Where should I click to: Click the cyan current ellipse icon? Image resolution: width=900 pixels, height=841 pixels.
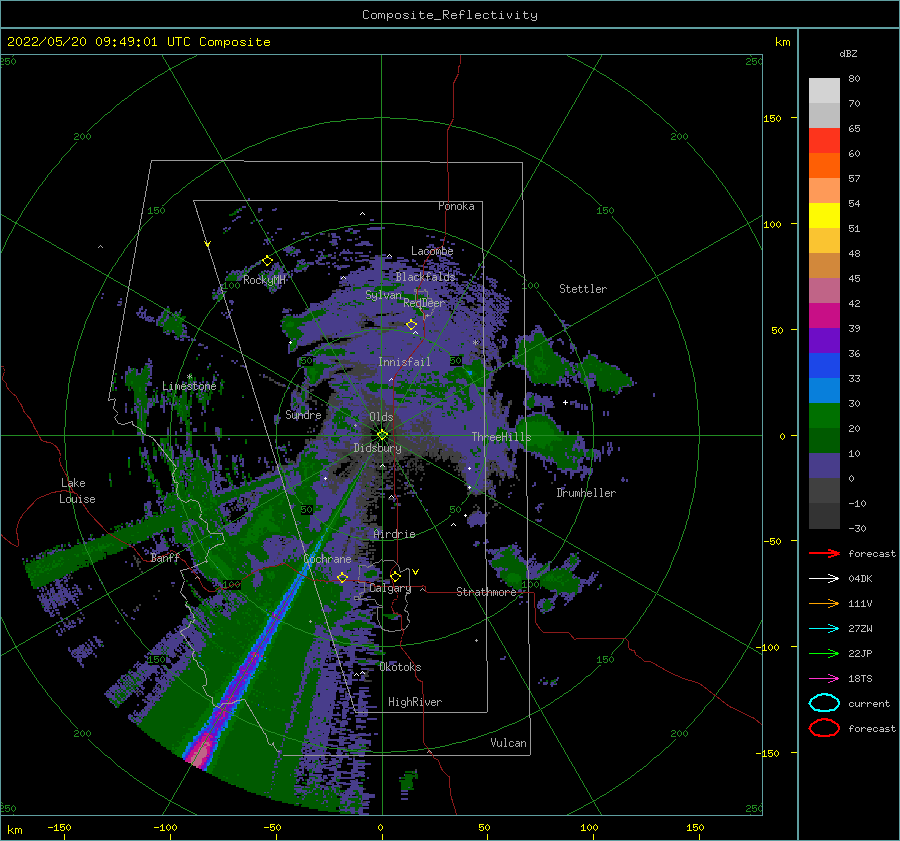[824, 703]
